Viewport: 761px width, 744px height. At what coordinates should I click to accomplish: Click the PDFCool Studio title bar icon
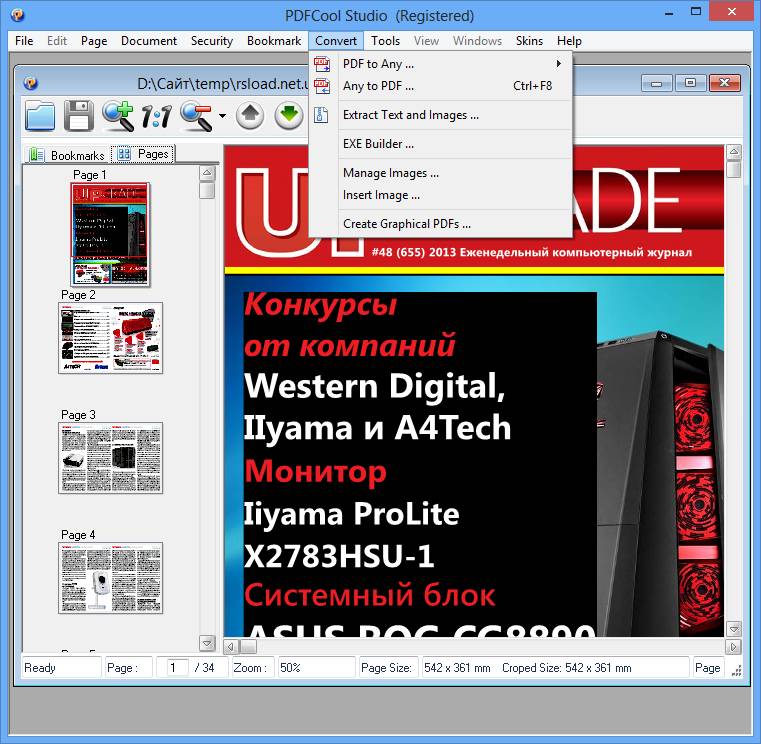coord(17,15)
